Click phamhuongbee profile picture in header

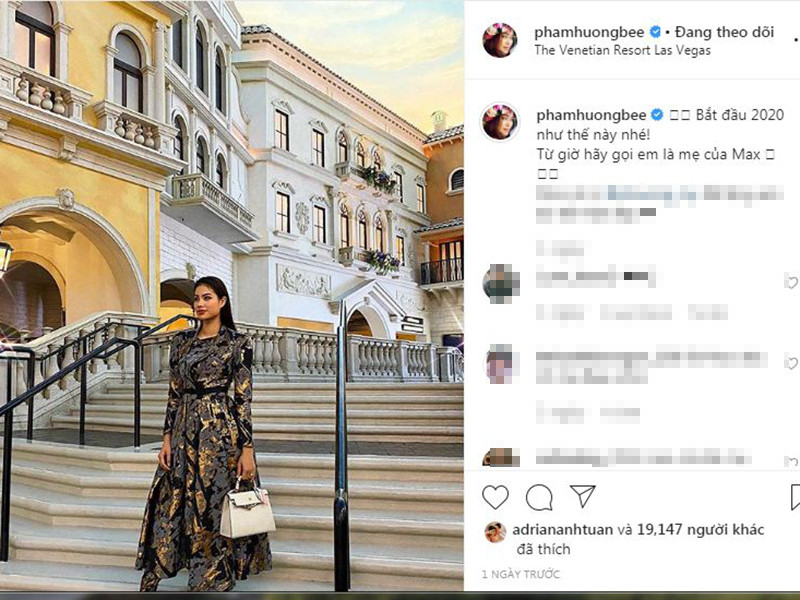pyautogui.click(x=499, y=40)
